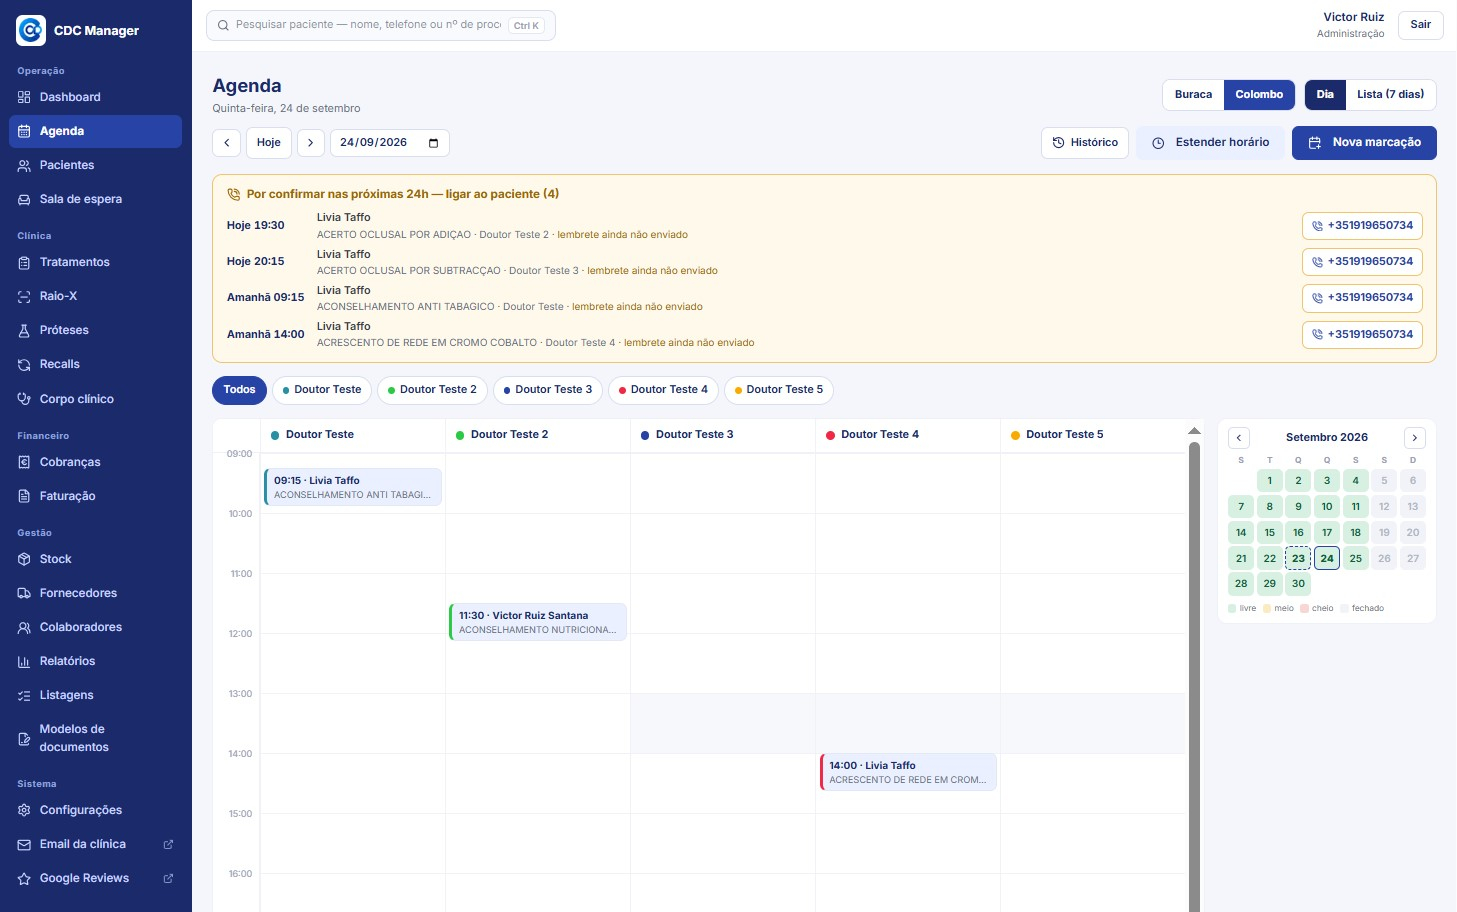1457x912 pixels.
Task: Open the Raio-X section
Action: pos(96,296)
